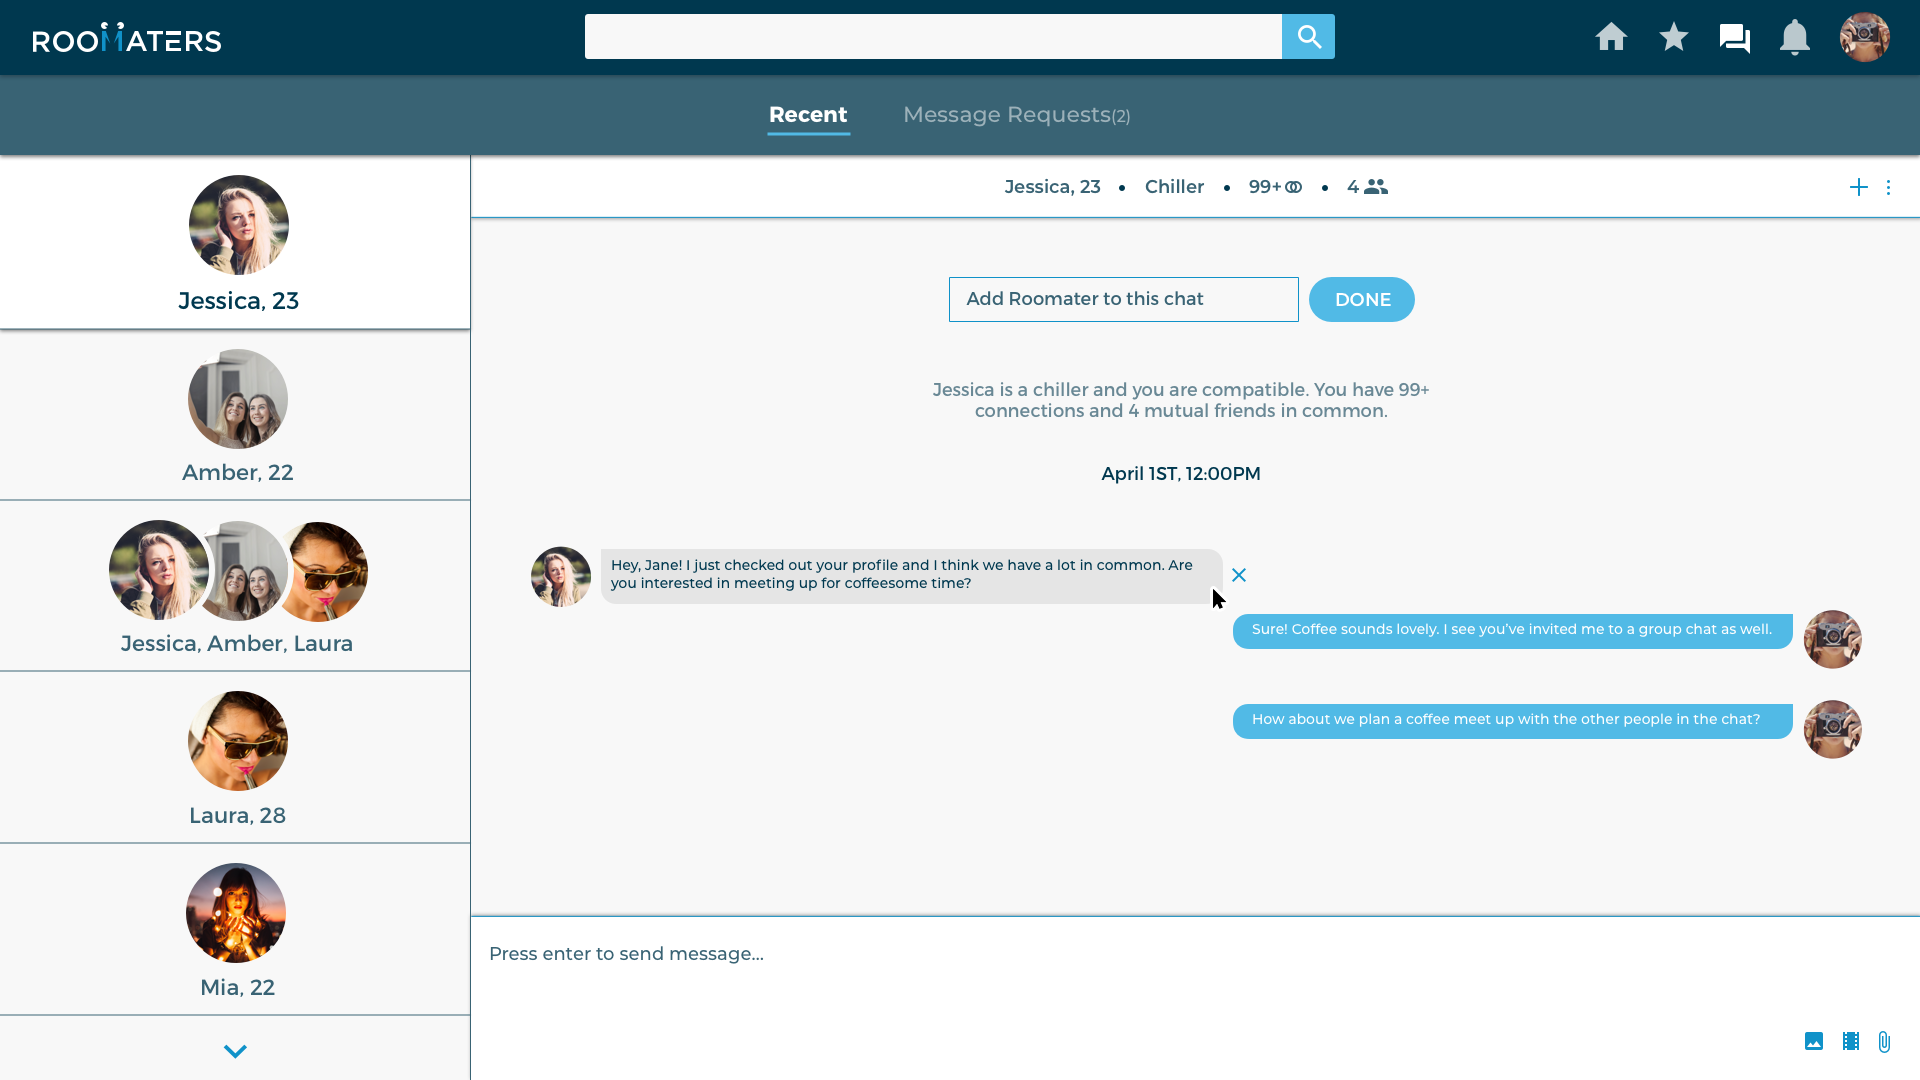The width and height of the screenshot is (1920, 1080).
Task: Switch to the Recent tab
Action: pos(808,114)
